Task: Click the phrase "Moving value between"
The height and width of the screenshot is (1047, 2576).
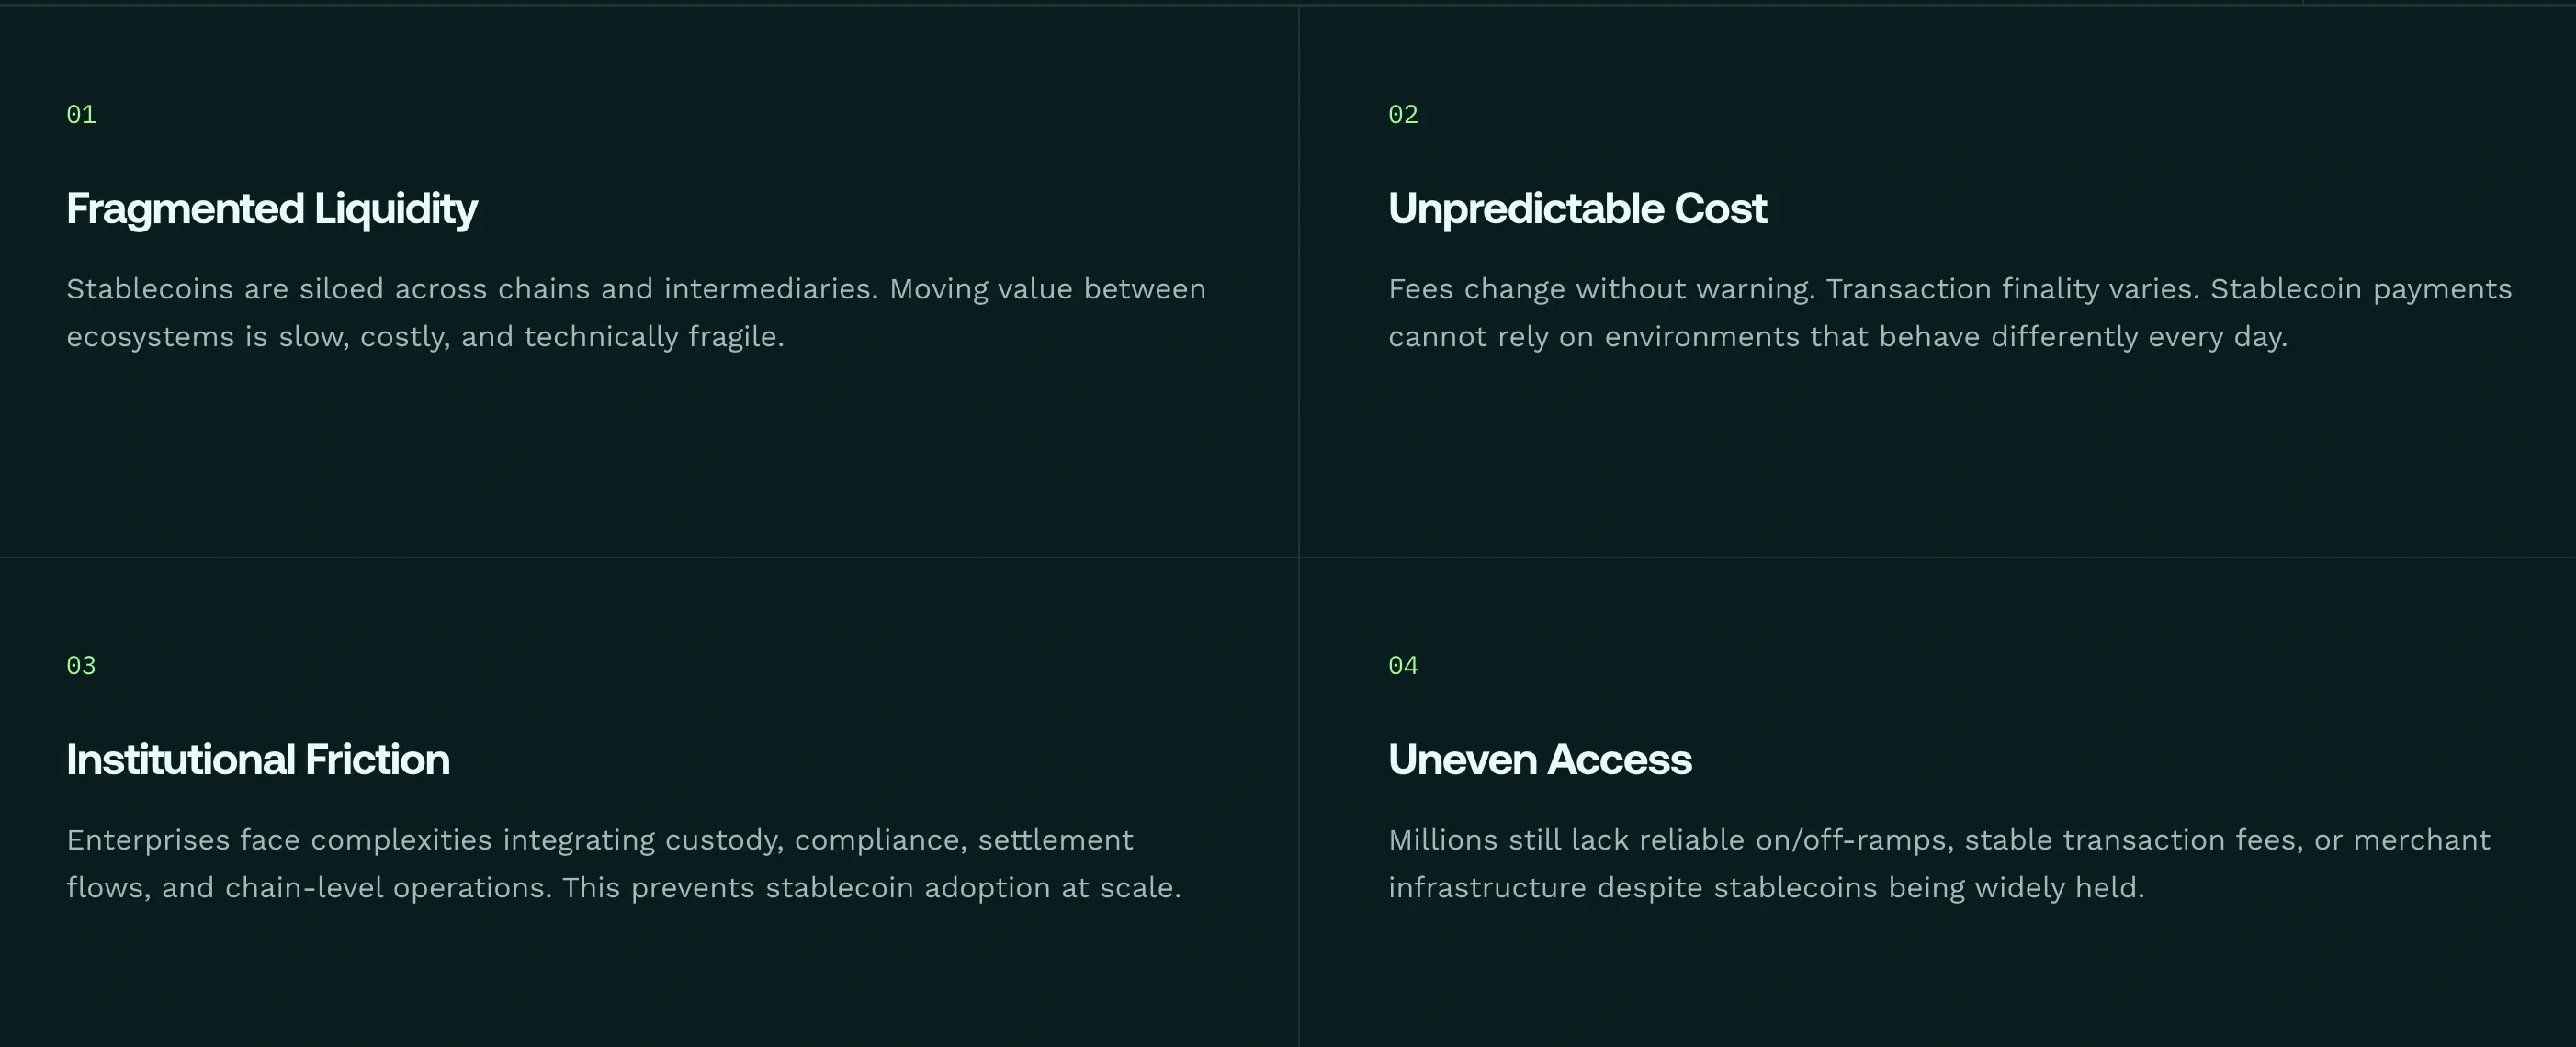Action: [x=1047, y=289]
